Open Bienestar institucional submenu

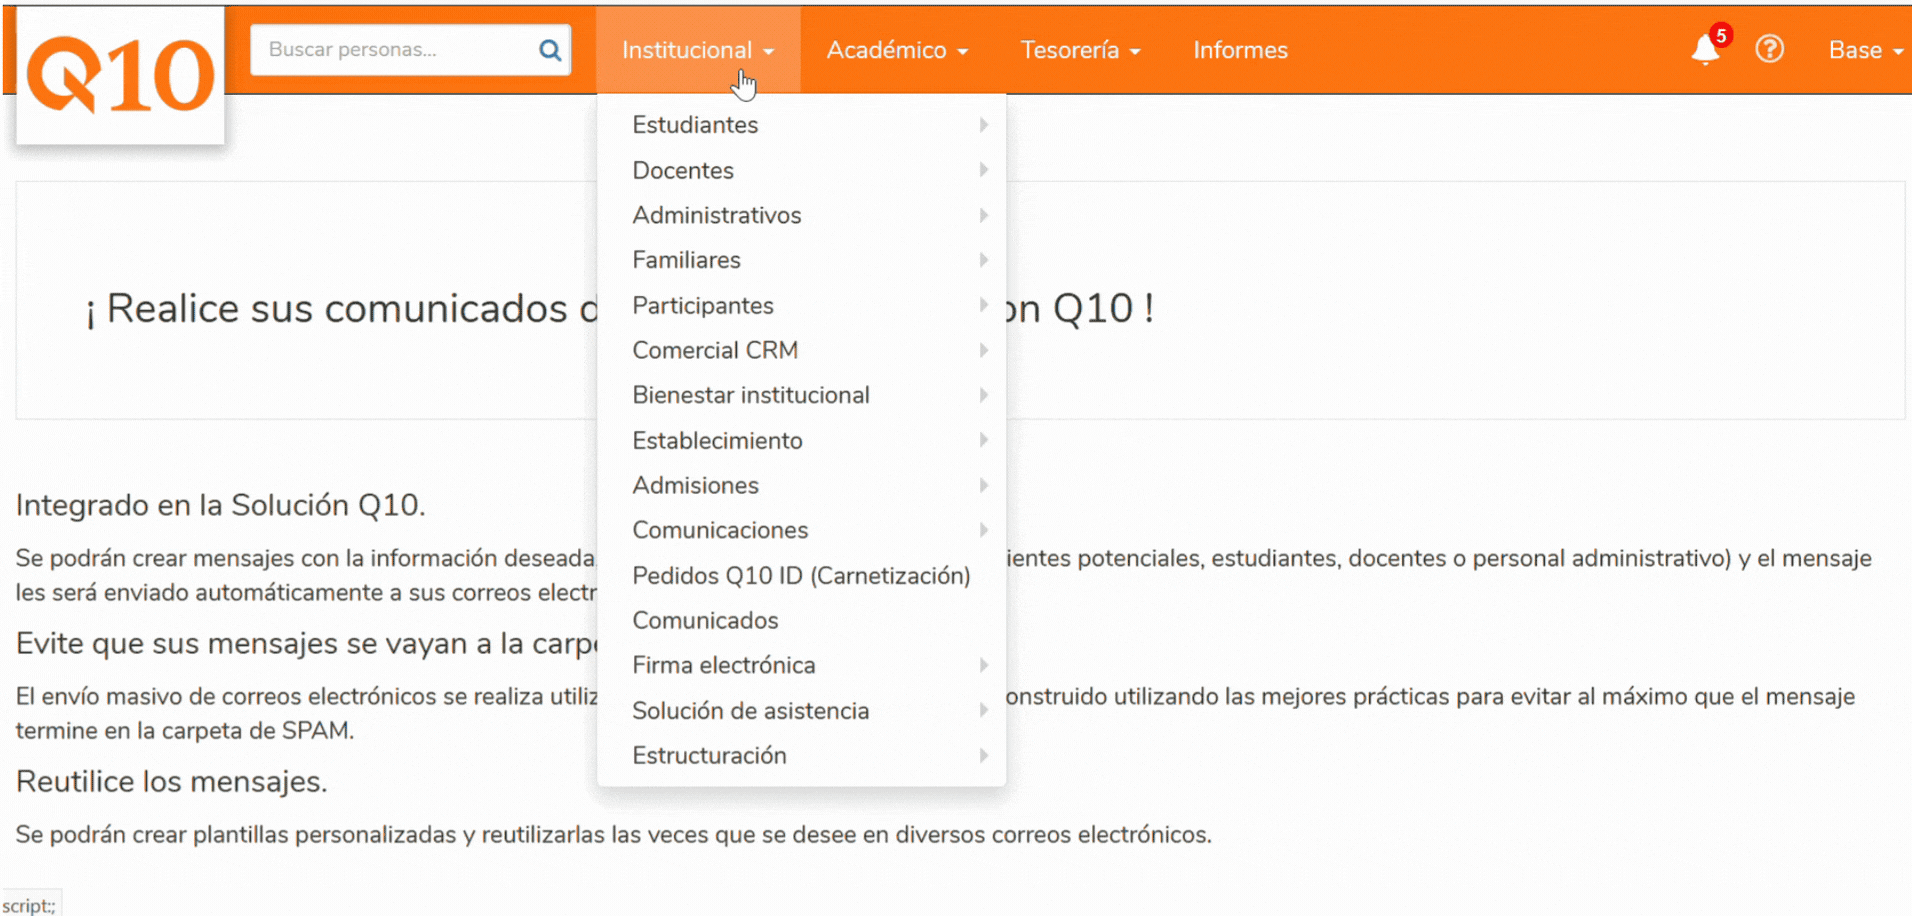pyautogui.click(x=801, y=395)
